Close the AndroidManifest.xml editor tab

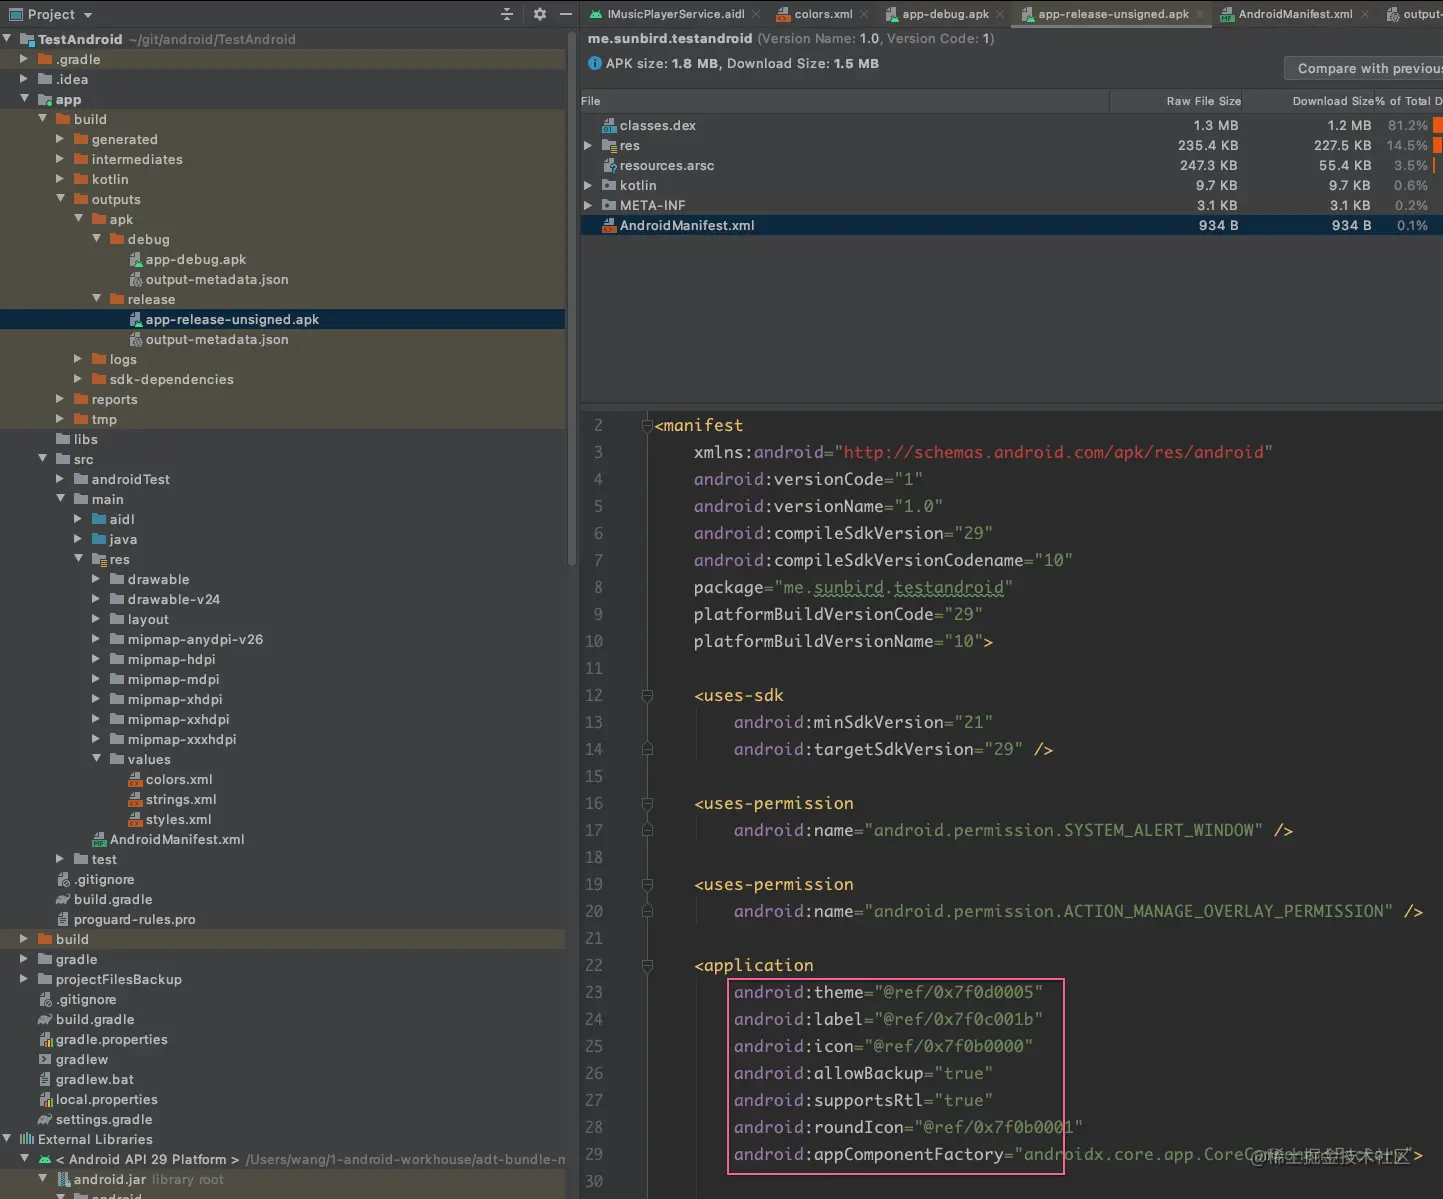point(1364,14)
